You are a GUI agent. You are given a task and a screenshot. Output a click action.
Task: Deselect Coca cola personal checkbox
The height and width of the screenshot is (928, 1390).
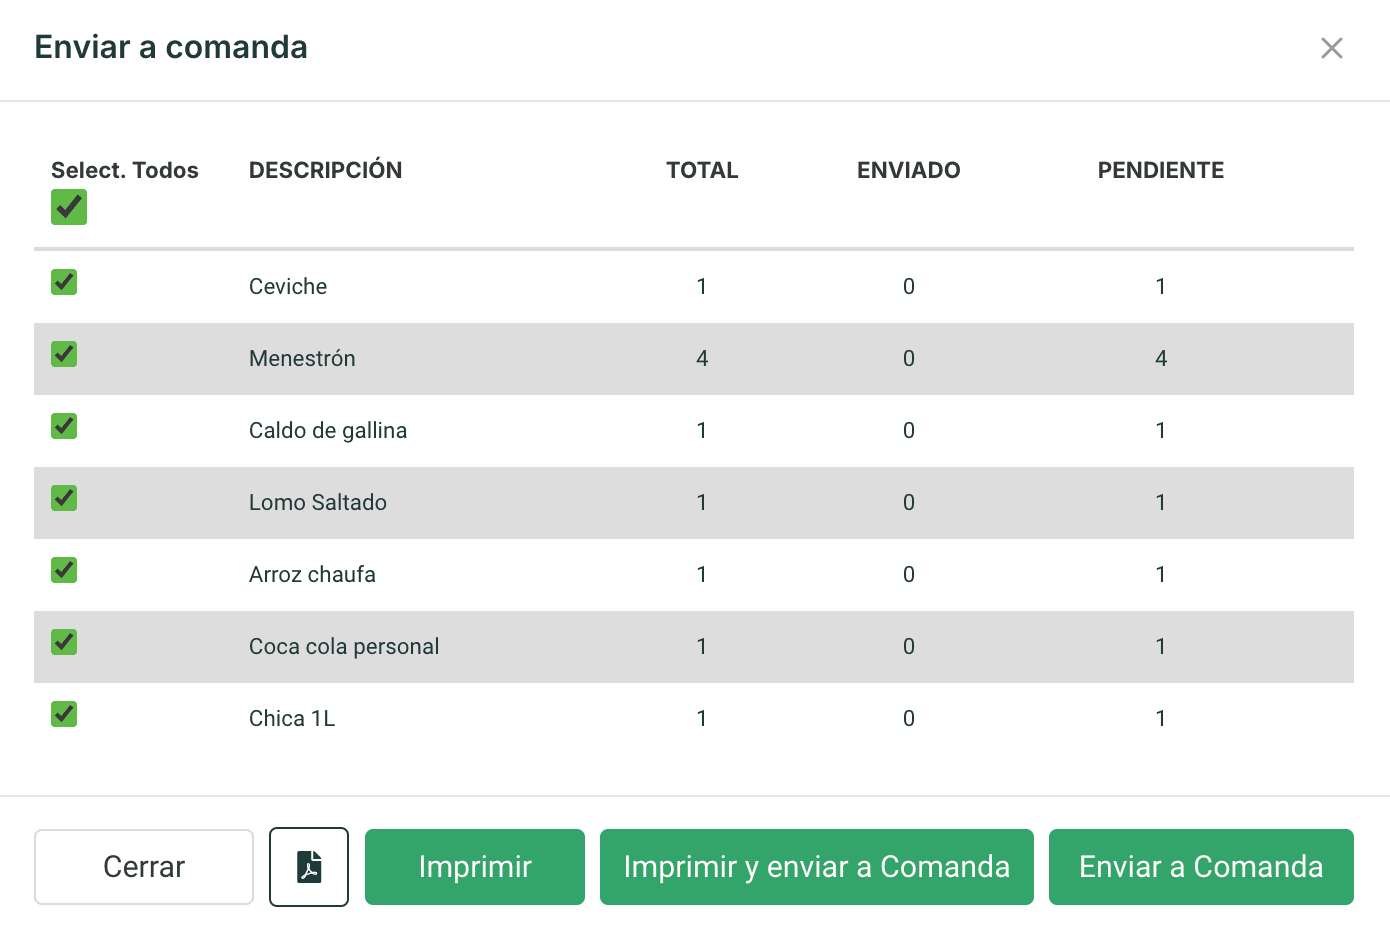(x=64, y=642)
